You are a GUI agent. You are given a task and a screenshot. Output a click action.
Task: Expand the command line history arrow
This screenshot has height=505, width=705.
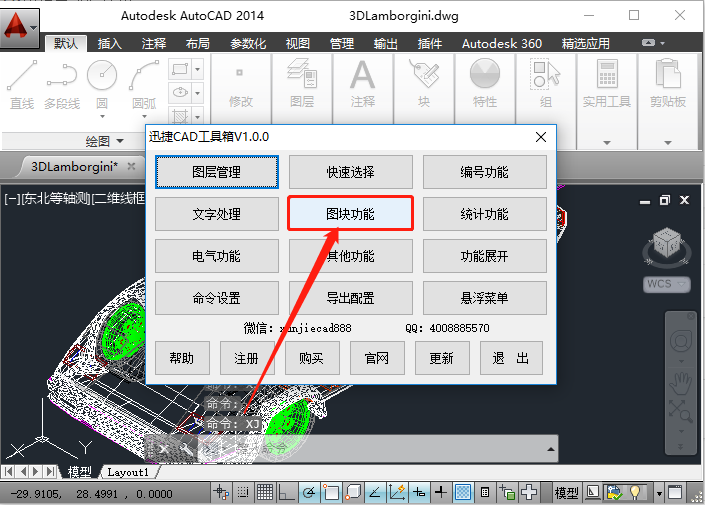[x=550, y=449]
